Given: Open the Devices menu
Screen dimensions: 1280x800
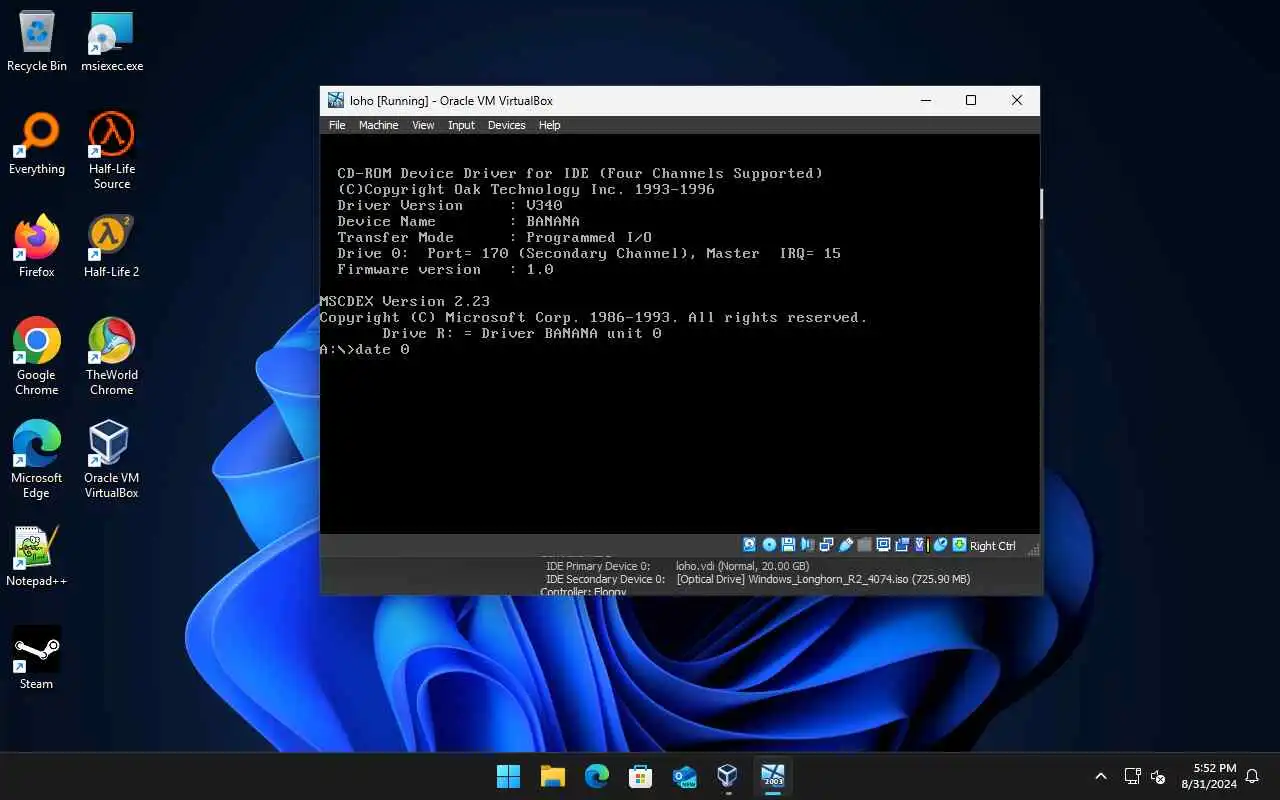Looking at the screenshot, I should coord(506,125).
